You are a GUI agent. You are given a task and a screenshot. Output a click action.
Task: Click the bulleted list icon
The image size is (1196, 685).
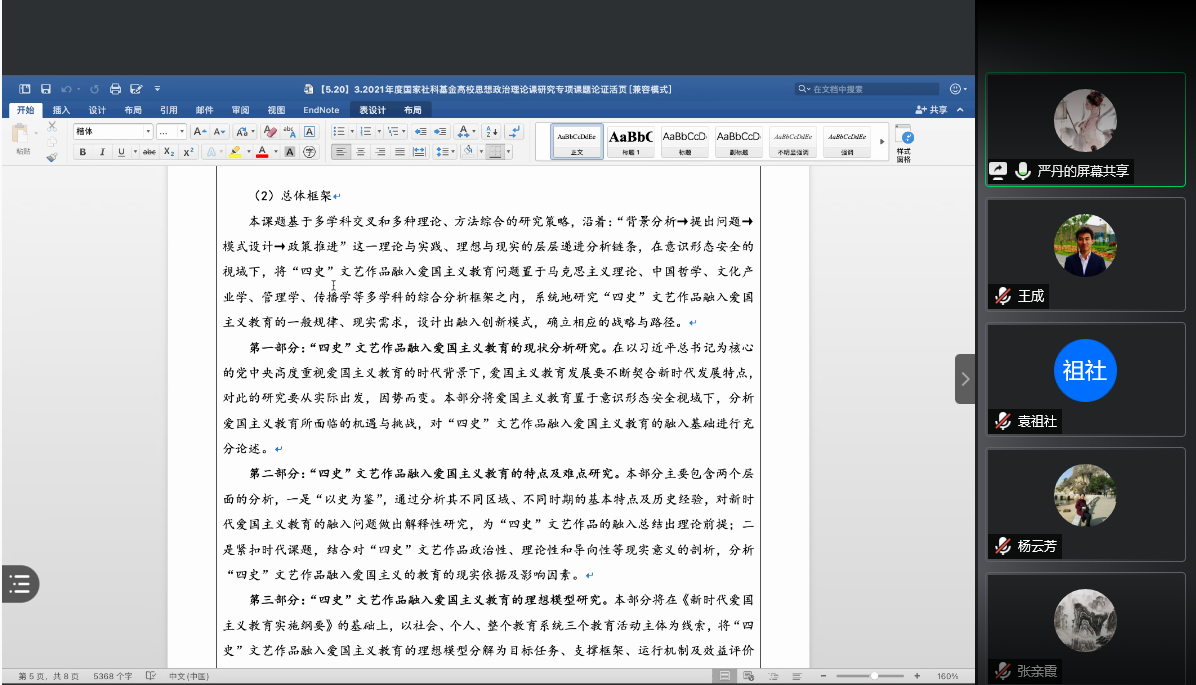click(339, 131)
